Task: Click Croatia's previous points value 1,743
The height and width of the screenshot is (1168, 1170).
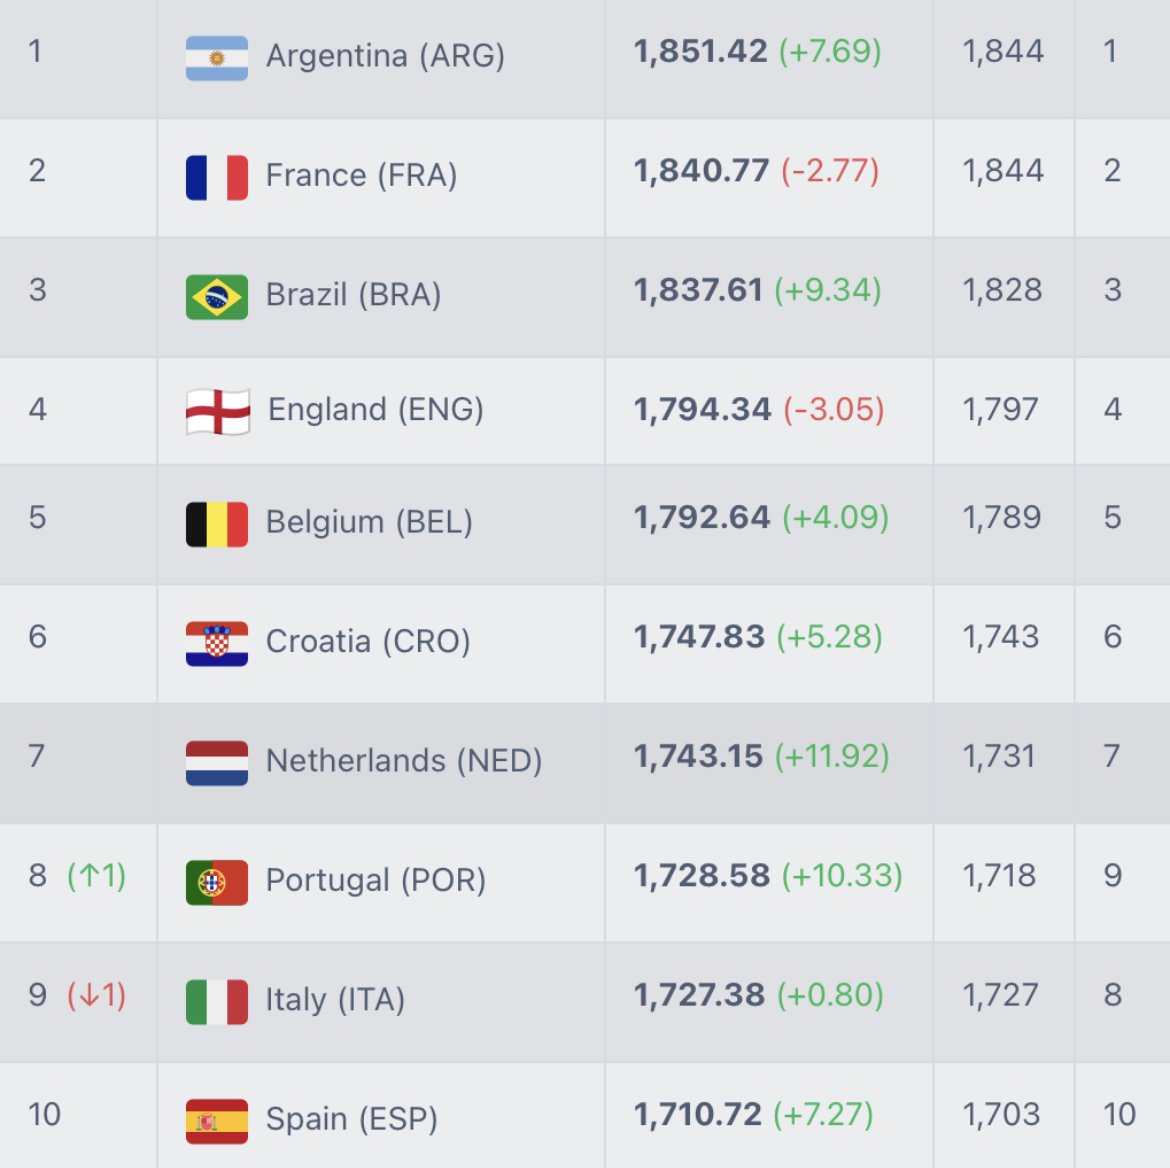Action: tap(1000, 637)
